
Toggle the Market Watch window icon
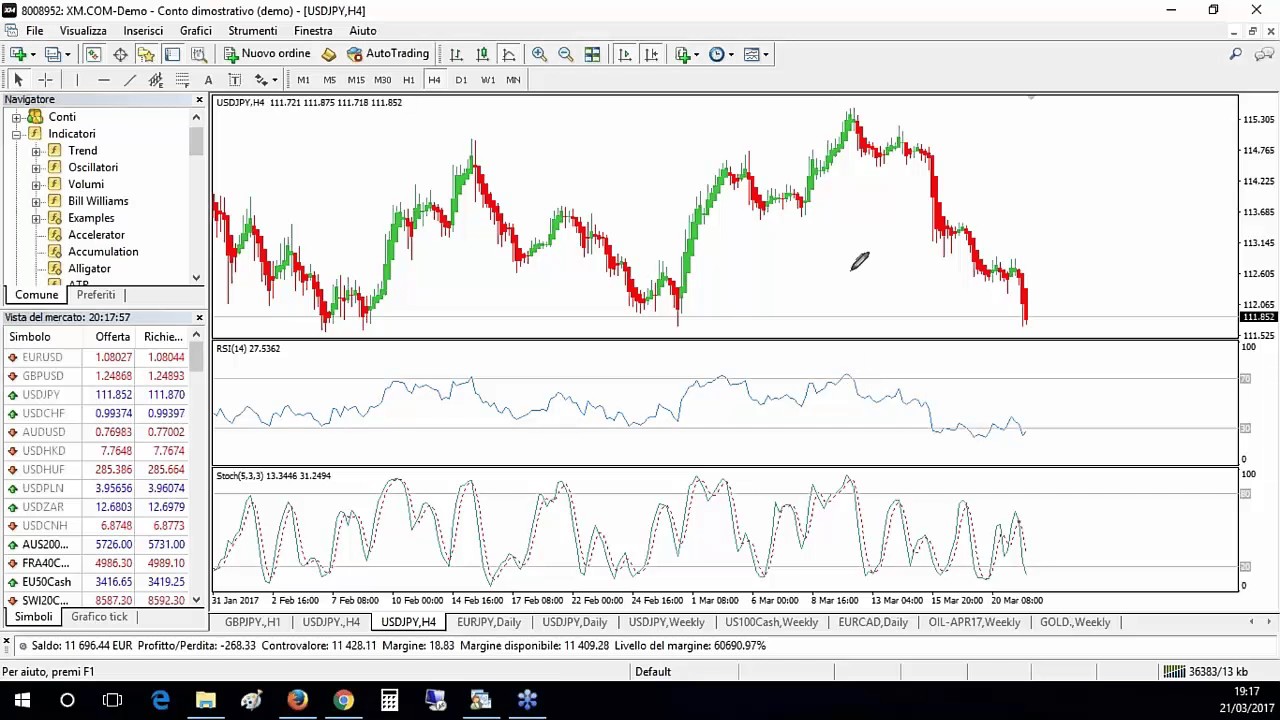pyautogui.click(x=93, y=54)
